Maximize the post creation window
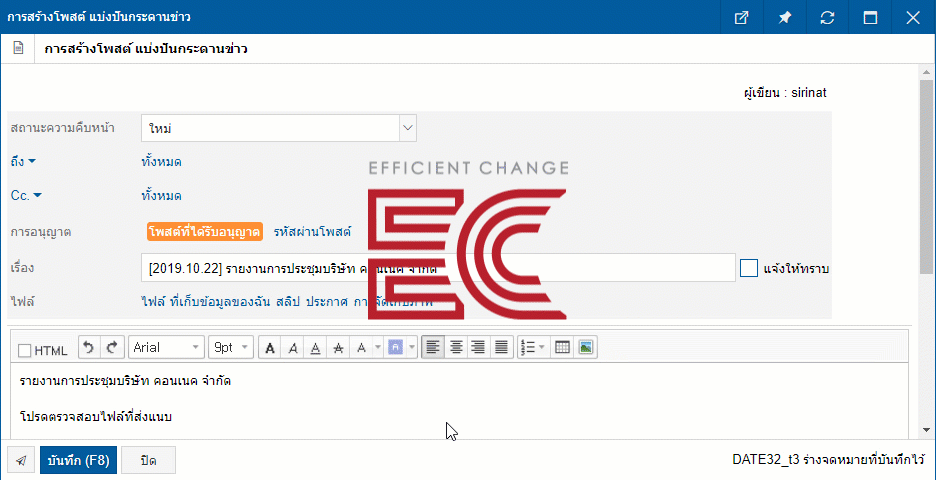 (870, 17)
